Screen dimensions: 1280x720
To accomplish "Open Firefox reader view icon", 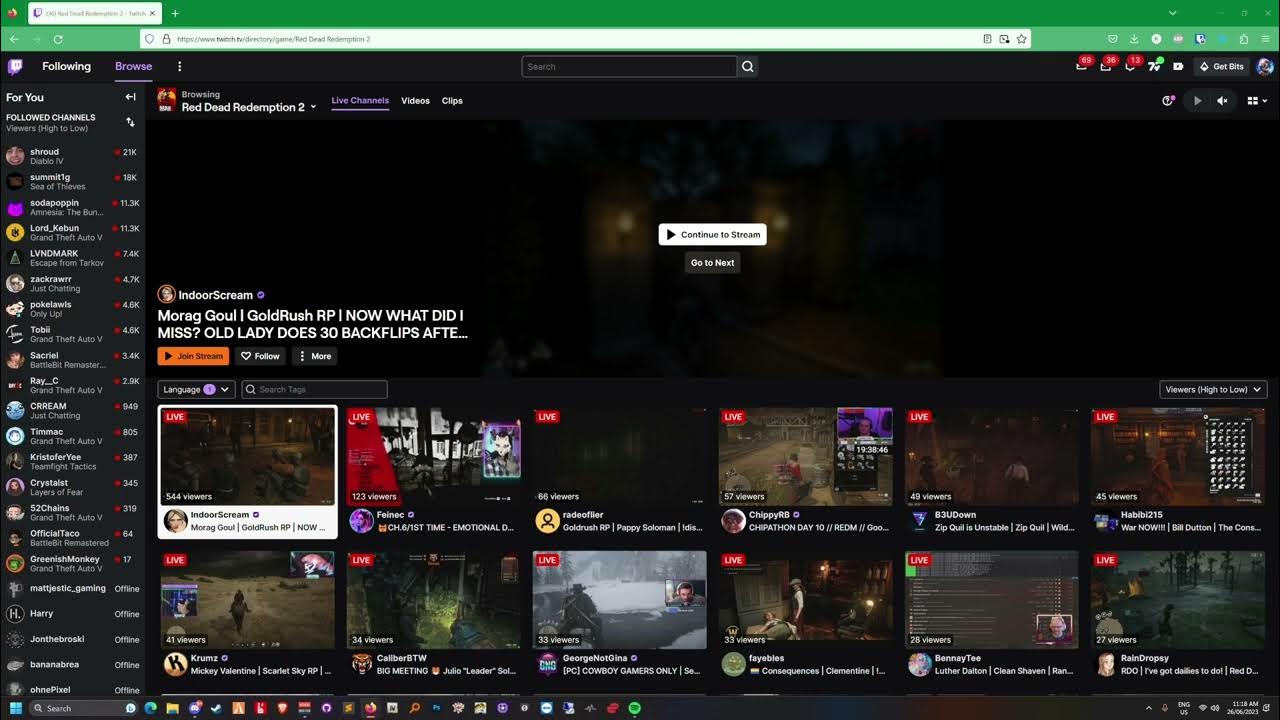I will [x=987, y=39].
